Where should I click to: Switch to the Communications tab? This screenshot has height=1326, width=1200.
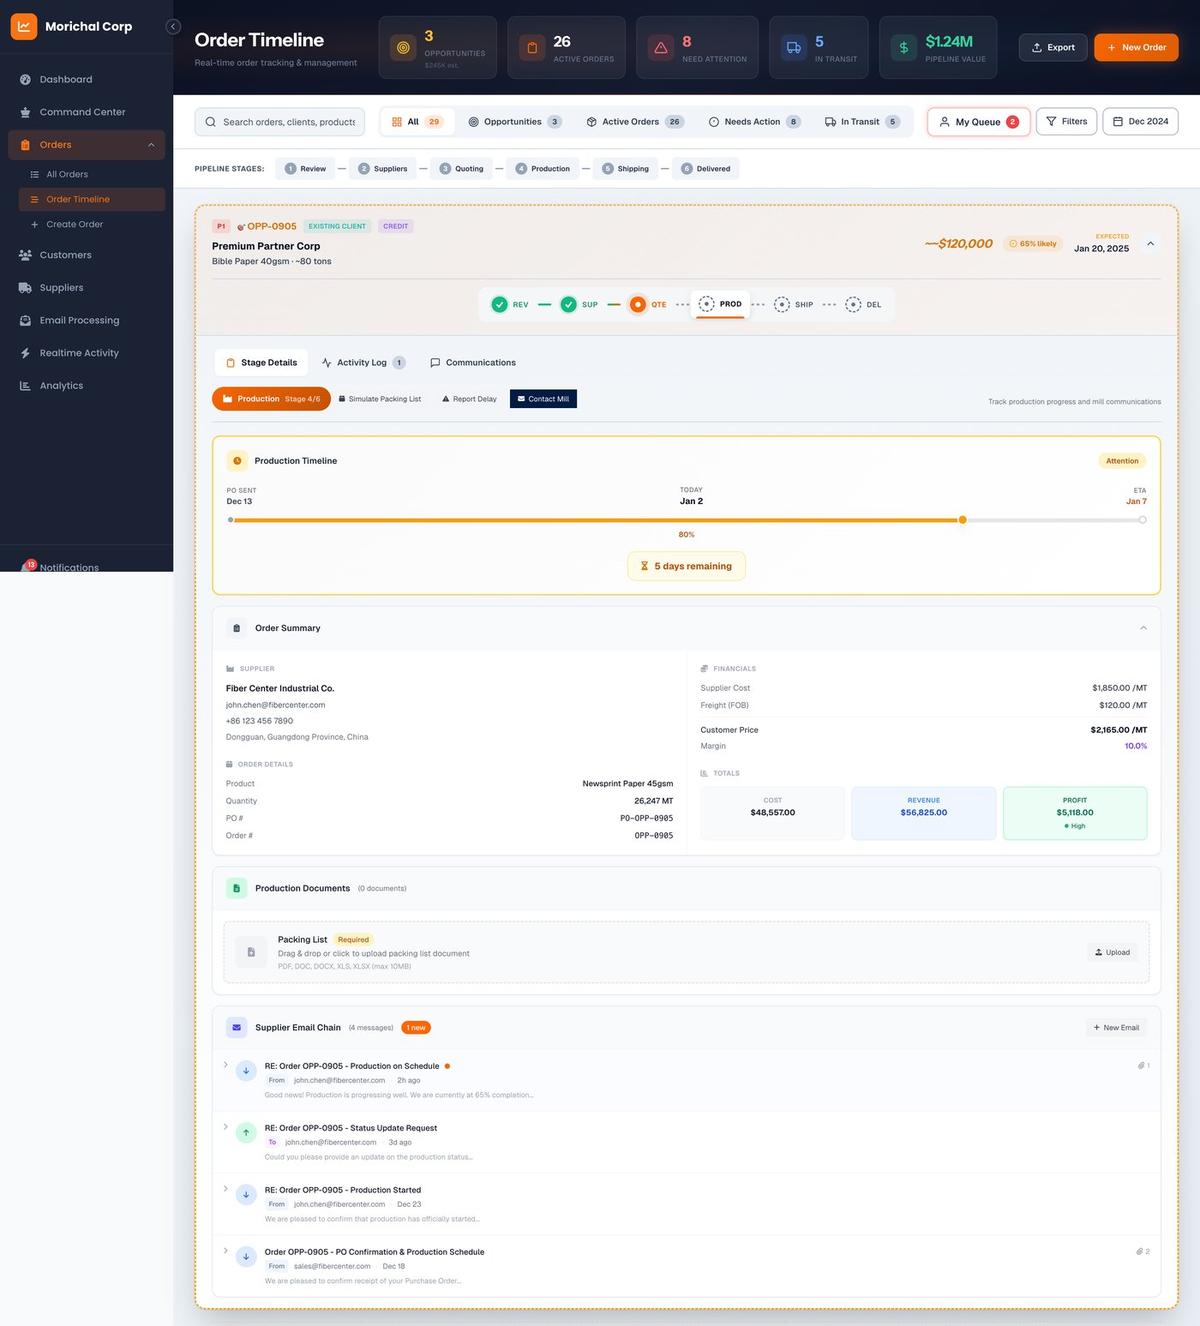point(473,362)
